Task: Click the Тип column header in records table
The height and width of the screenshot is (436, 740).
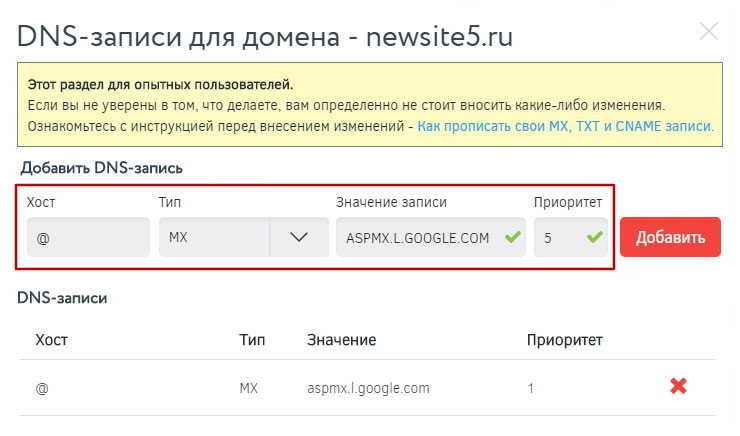Action: click(x=252, y=340)
